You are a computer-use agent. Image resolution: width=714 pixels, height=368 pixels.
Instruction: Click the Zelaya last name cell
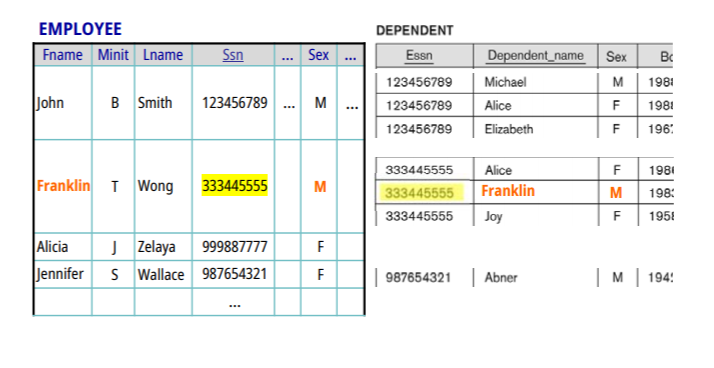pos(157,247)
